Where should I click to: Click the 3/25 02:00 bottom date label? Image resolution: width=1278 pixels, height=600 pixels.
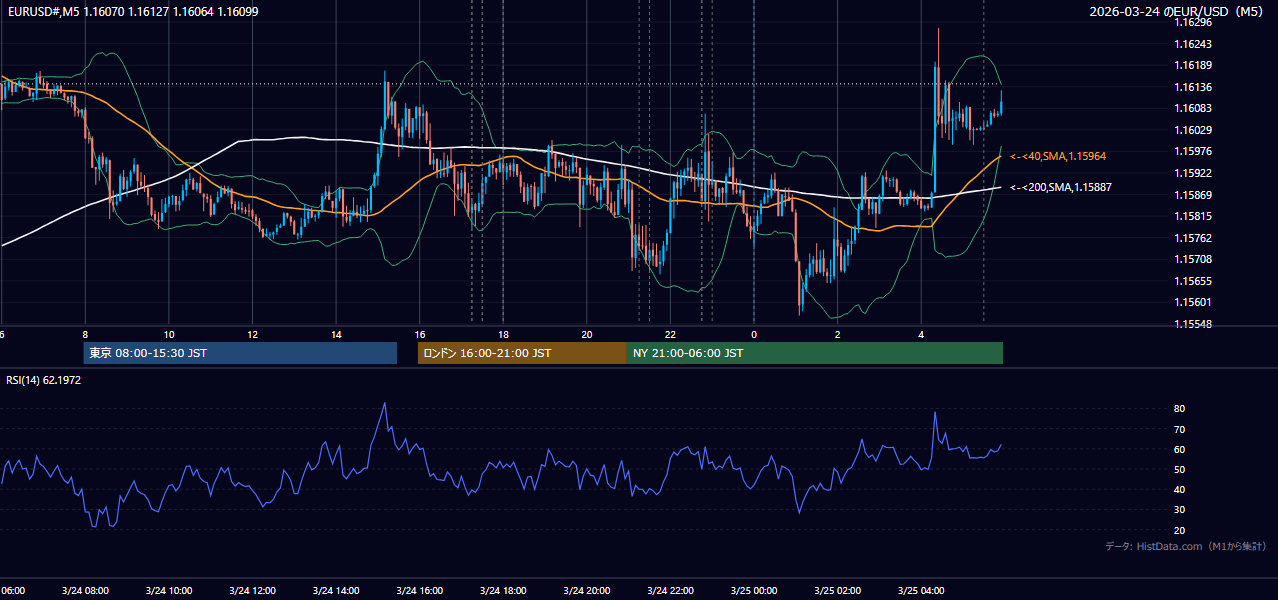tap(838, 590)
